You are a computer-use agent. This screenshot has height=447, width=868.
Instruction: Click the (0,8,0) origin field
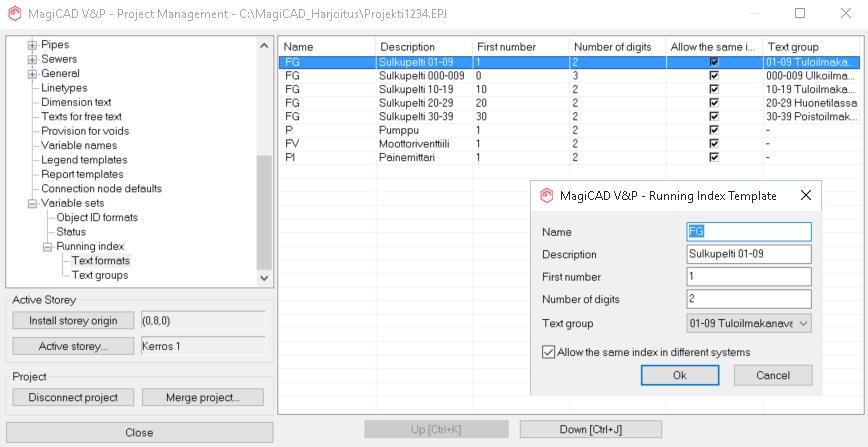pyautogui.click(x=203, y=321)
